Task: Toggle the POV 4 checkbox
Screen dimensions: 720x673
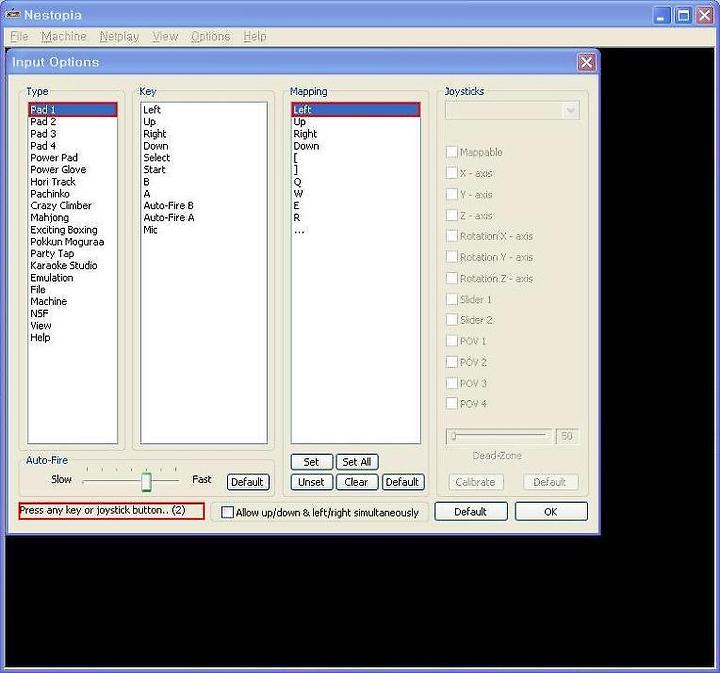Action: [452, 404]
